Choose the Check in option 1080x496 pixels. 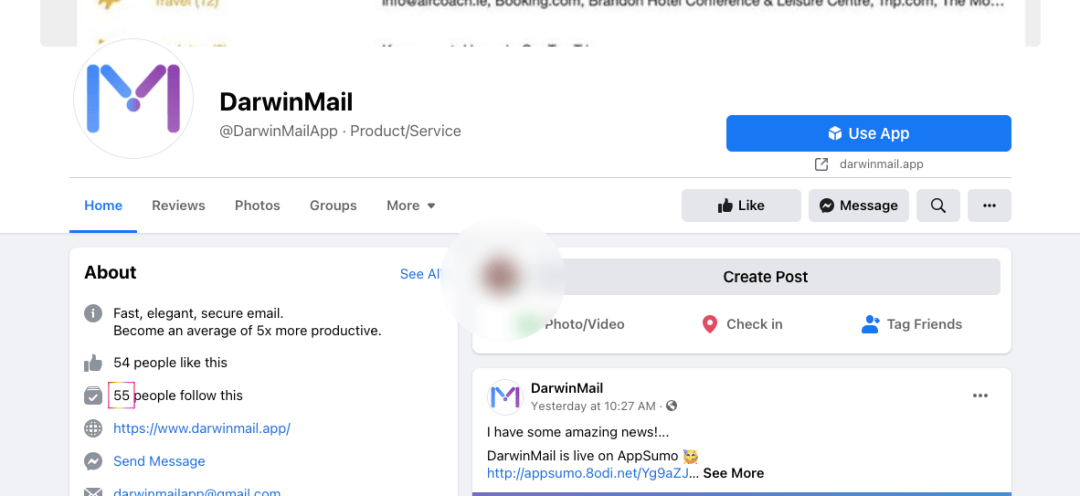742,324
